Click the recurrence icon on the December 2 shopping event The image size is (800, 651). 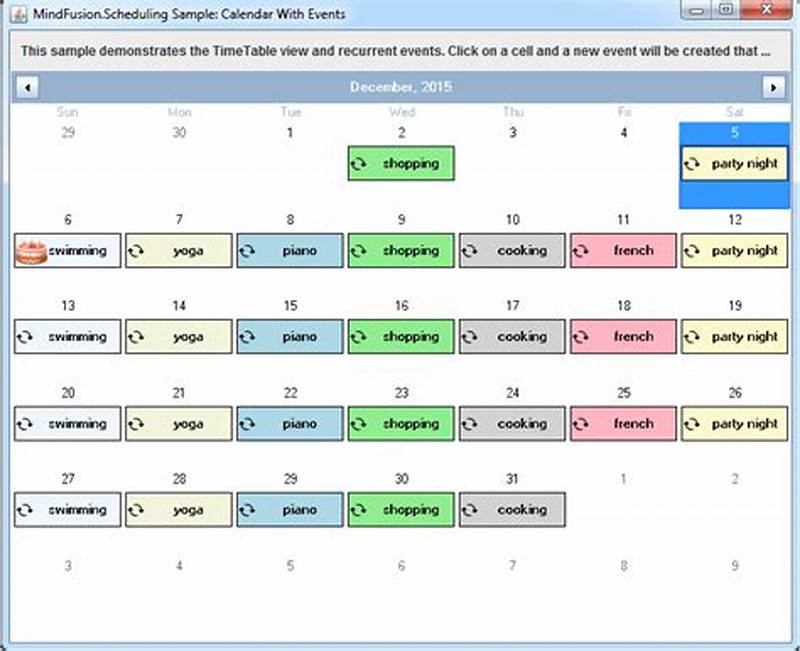pyautogui.click(x=360, y=163)
